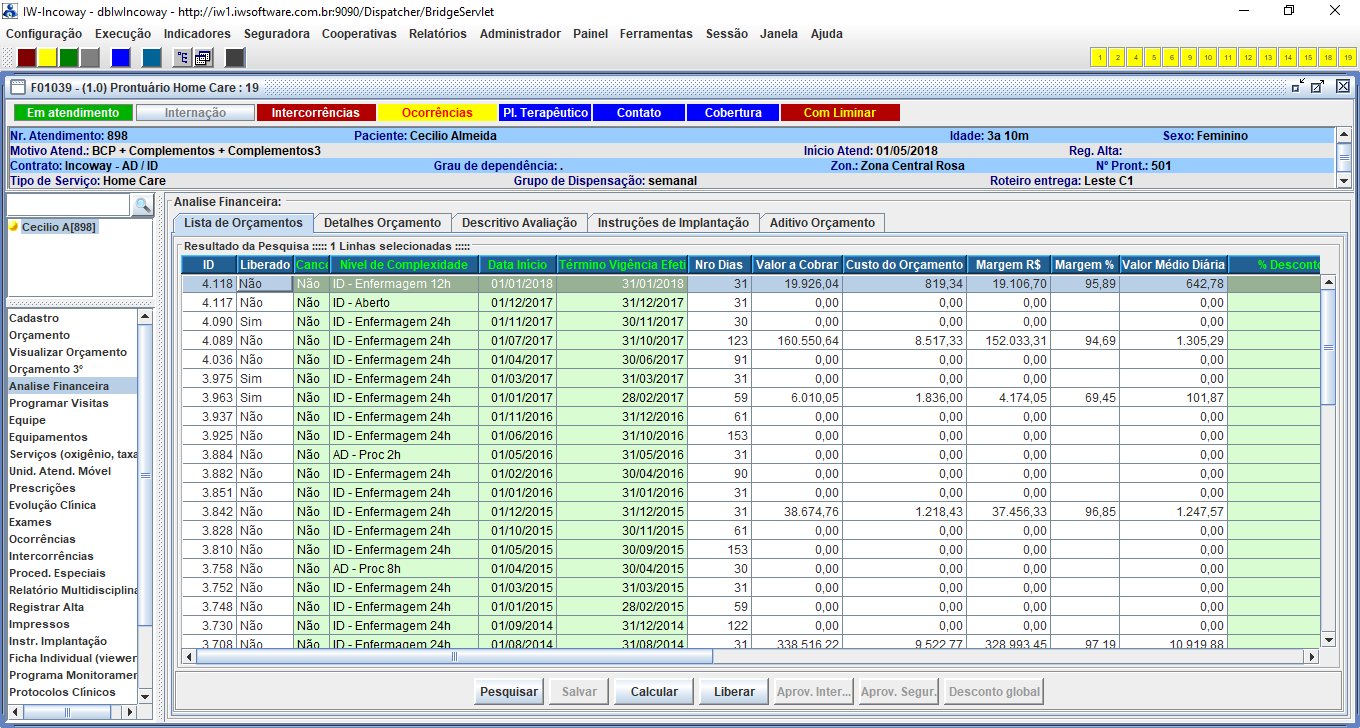
Task: Minimize the Prontuário Home Care internal frame
Action: click(x=1297, y=86)
